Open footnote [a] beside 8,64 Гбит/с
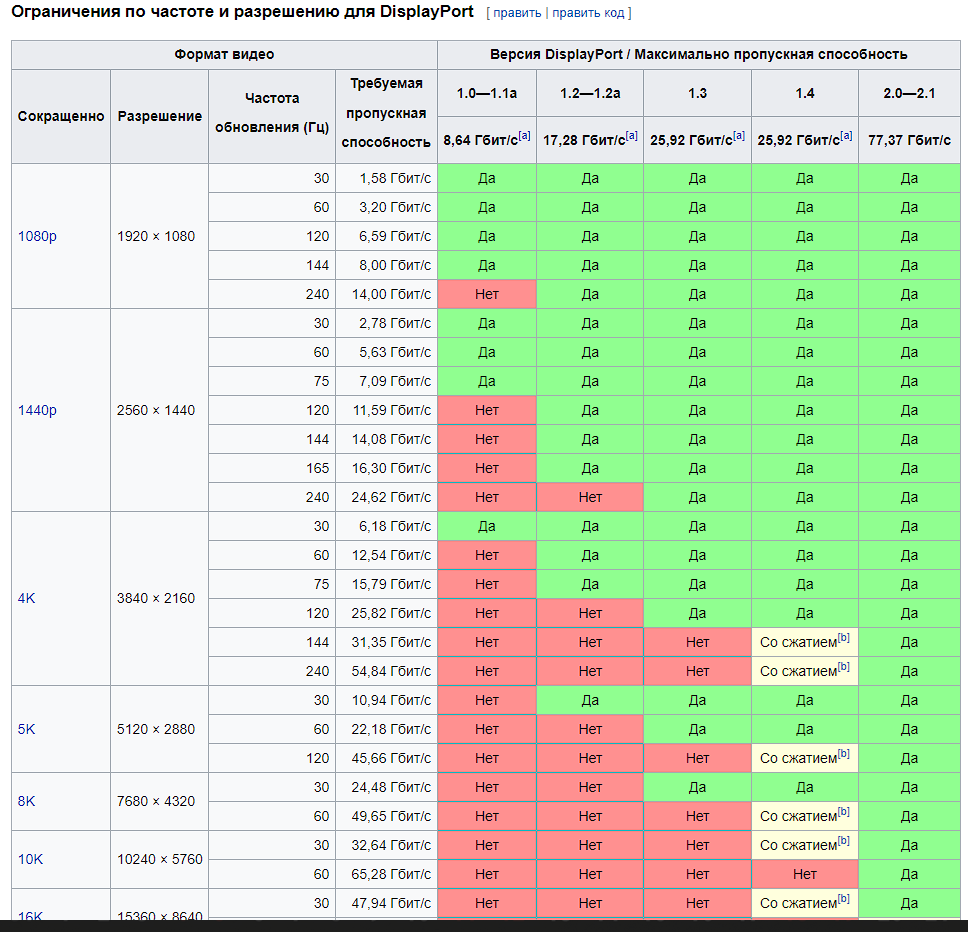 (x=525, y=136)
